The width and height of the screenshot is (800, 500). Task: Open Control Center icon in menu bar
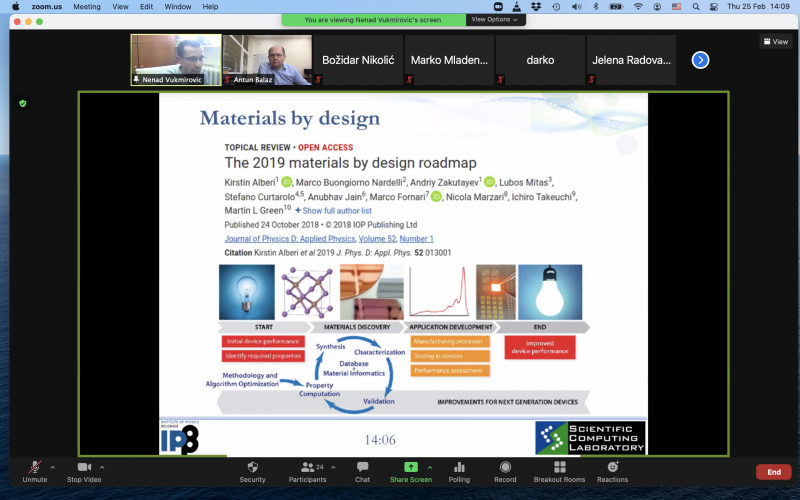pos(714,7)
